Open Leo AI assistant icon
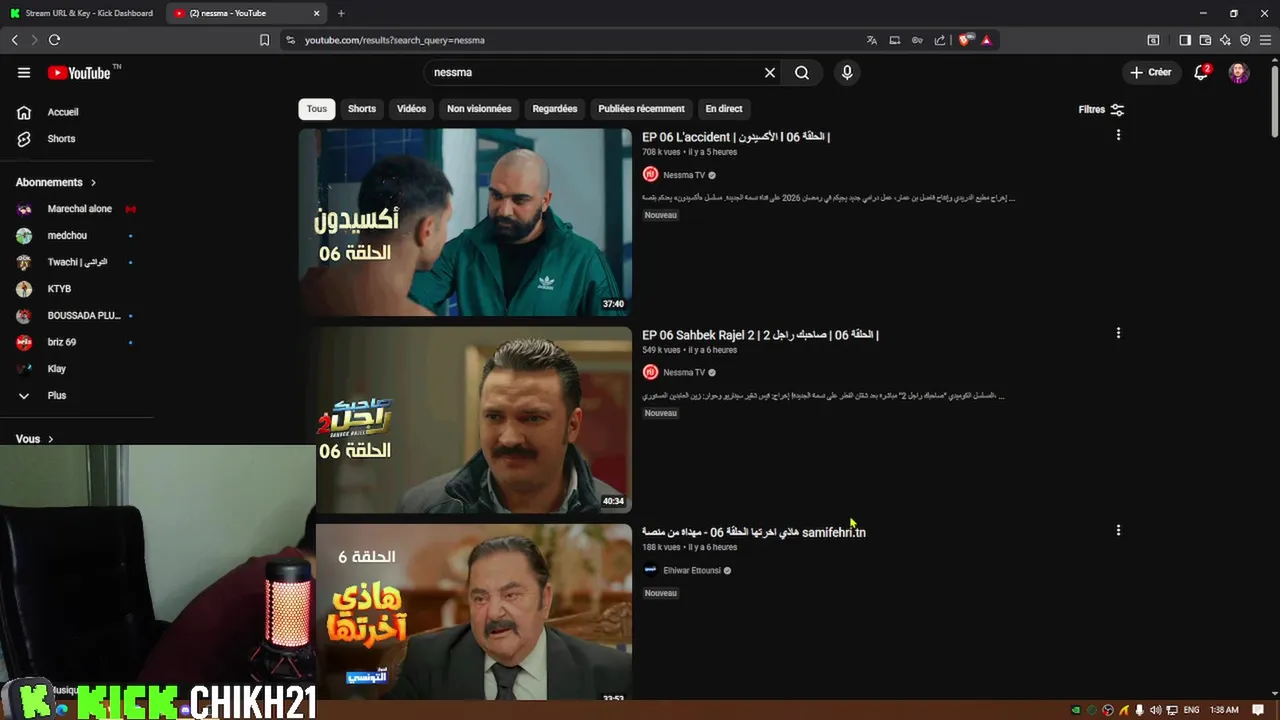The width and height of the screenshot is (1280, 720). (1226, 40)
